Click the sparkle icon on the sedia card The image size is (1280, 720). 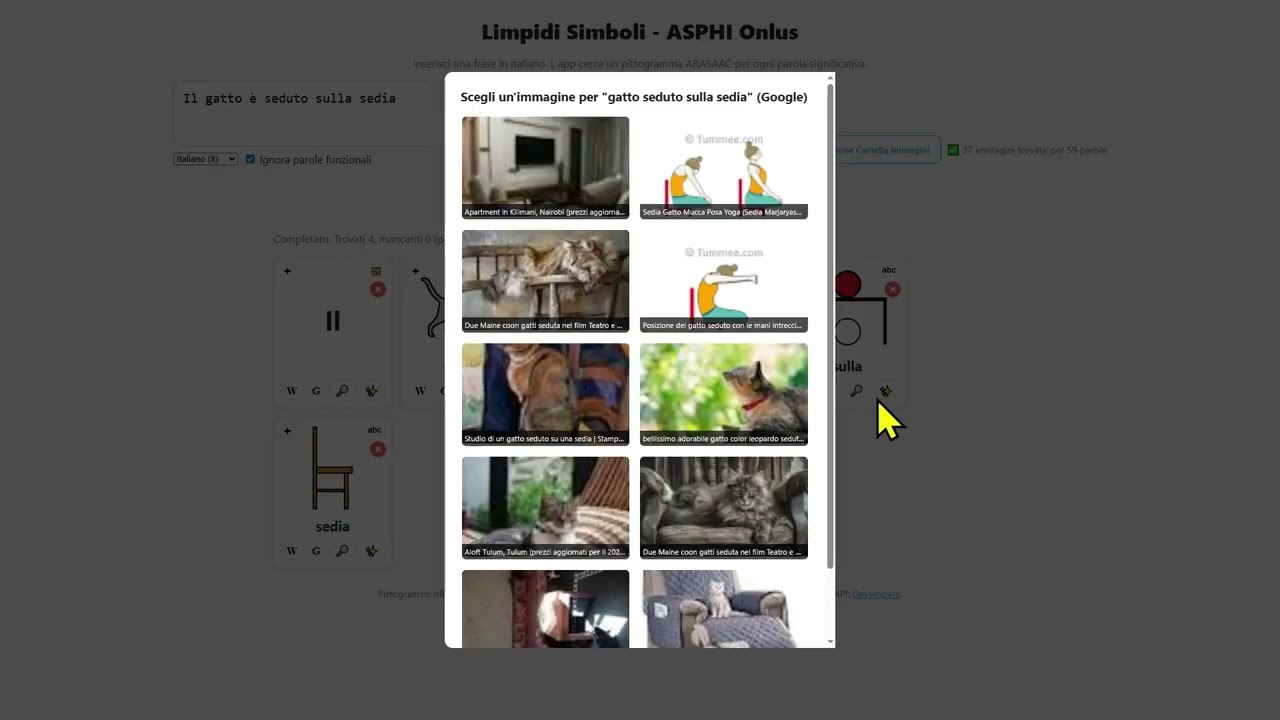(371, 551)
